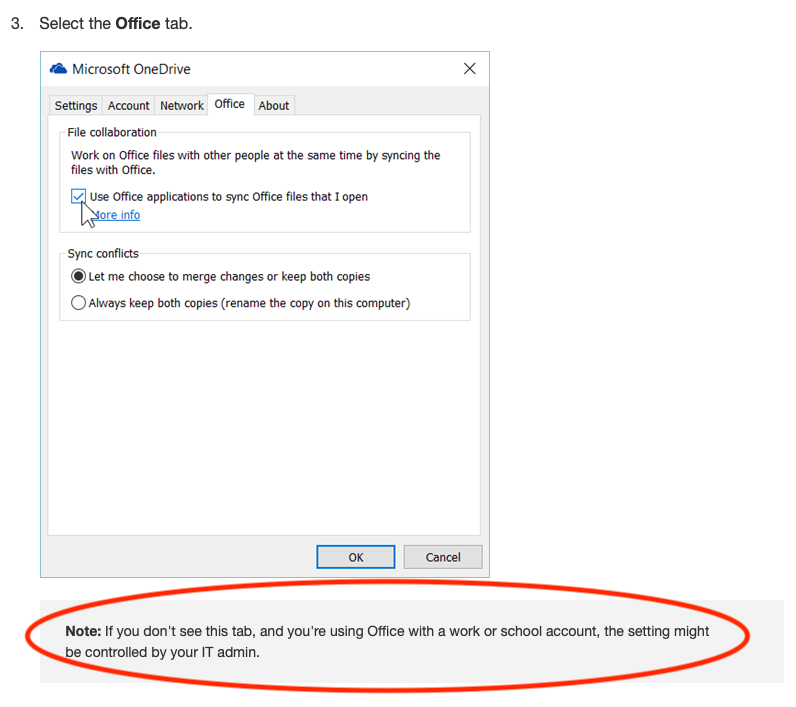Click the 'Select the Office tab' instruction text
This screenshot has height=707, width=796.
point(116,23)
